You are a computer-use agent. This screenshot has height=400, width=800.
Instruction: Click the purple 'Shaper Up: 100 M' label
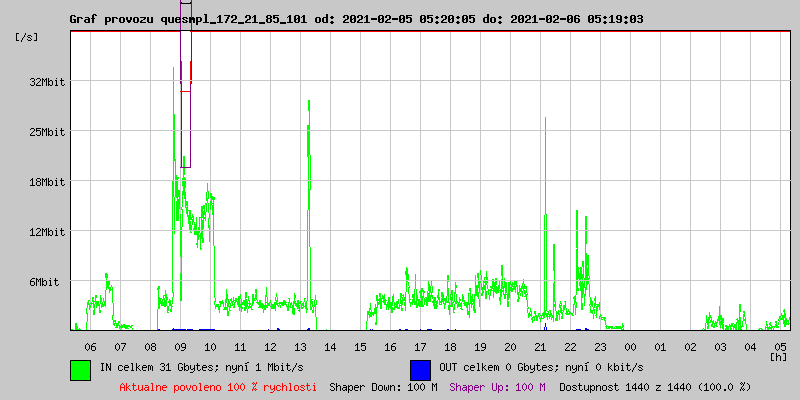tap(497, 386)
